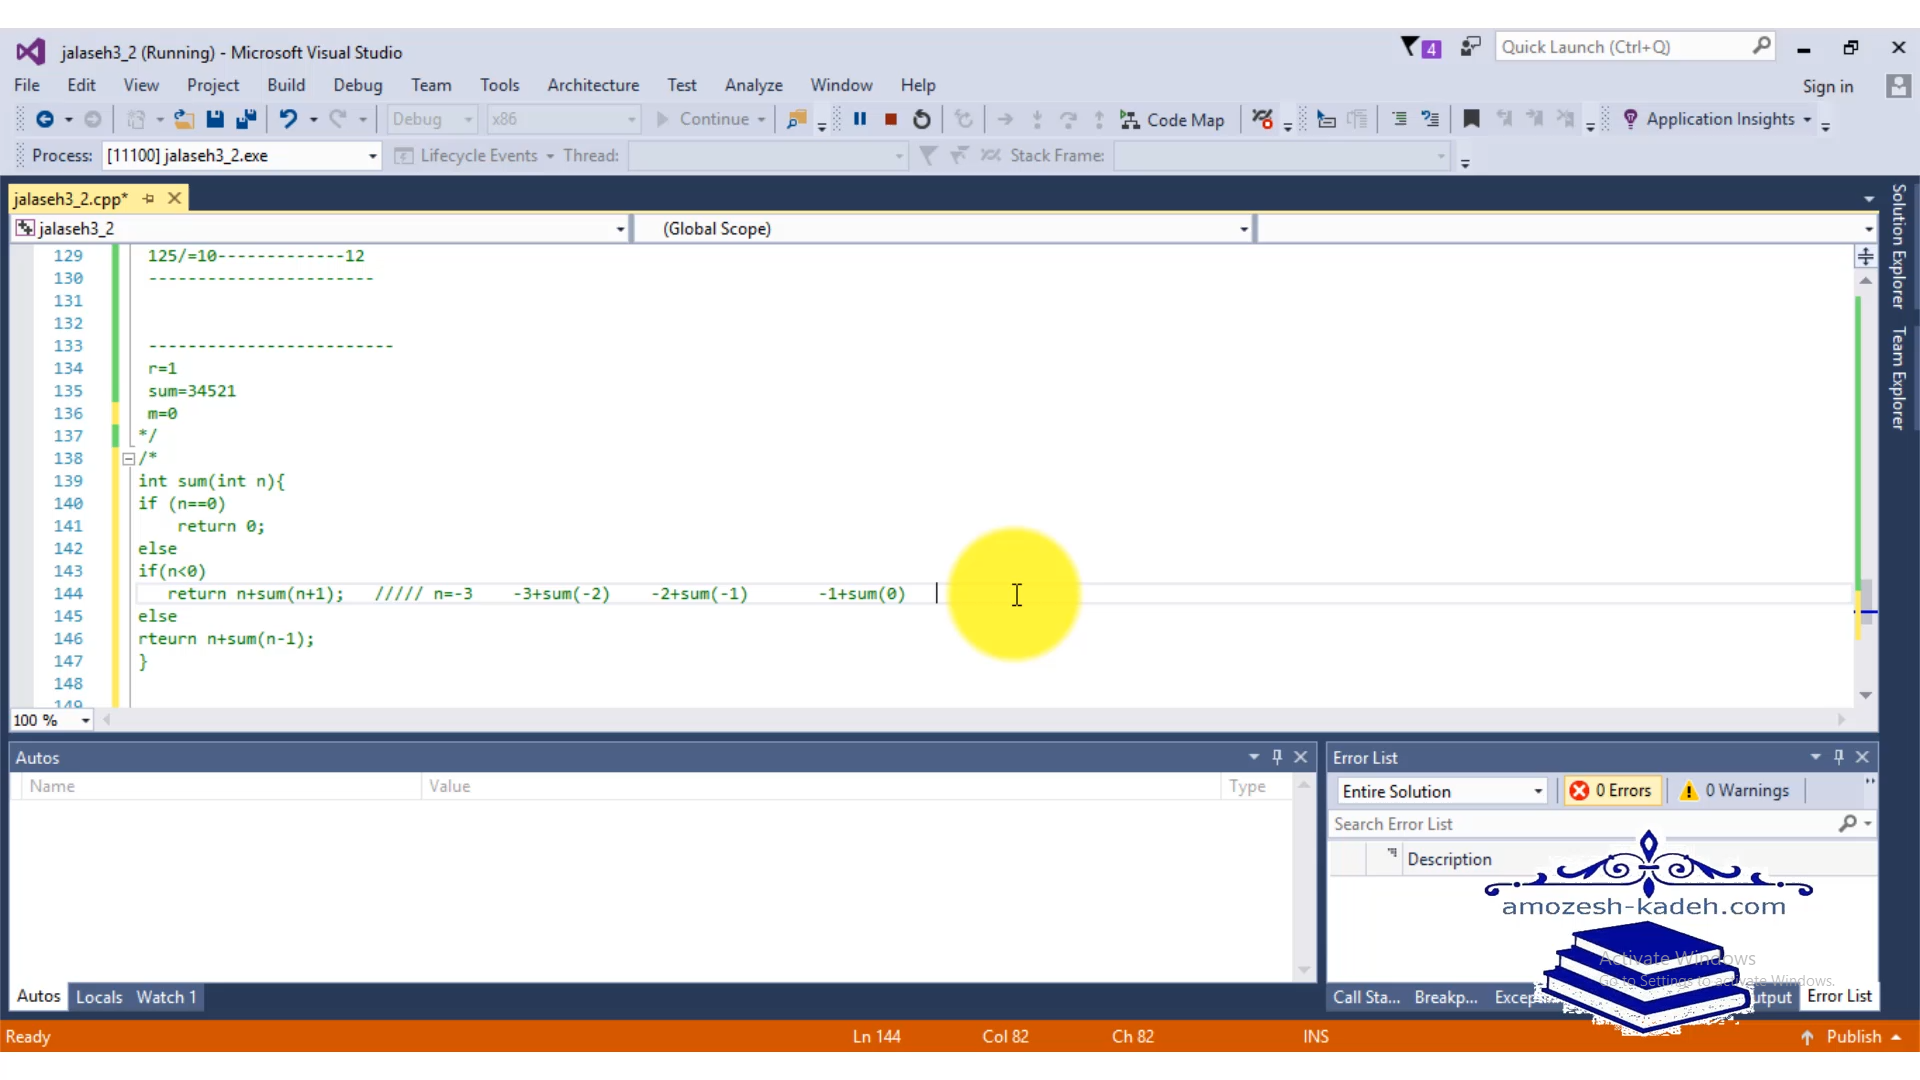Close the Autos panel
The height and width of the screenshot is (1080, 1920).
pos(1301,757)
